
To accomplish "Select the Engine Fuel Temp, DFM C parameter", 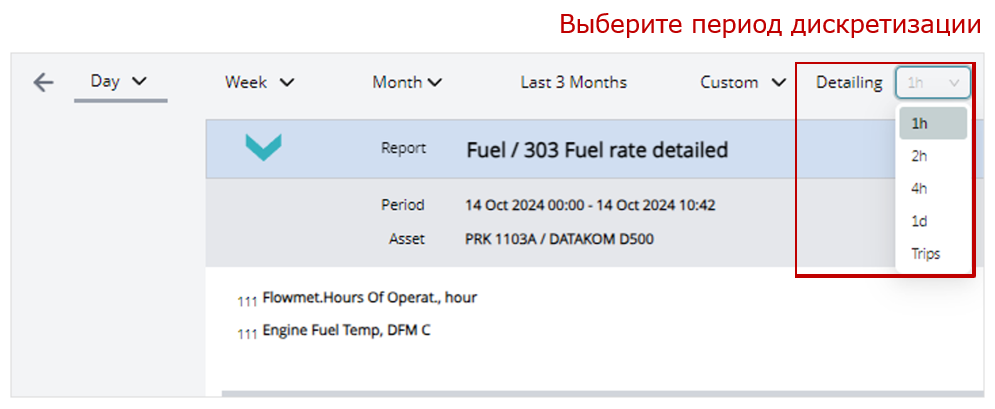I will point(346,330).
